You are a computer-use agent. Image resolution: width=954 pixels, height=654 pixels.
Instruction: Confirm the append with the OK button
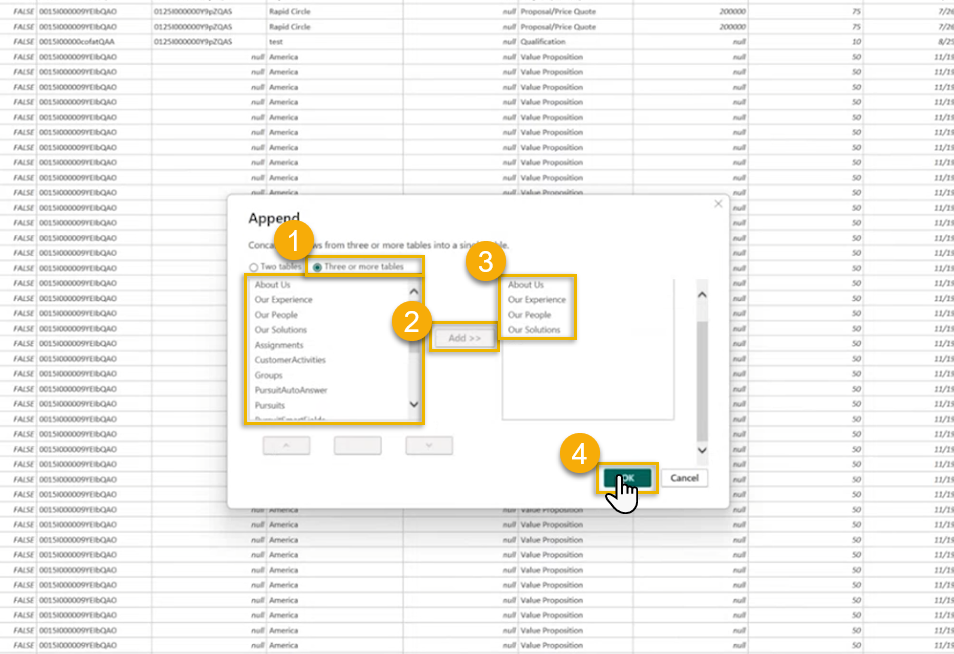[627, 478]
